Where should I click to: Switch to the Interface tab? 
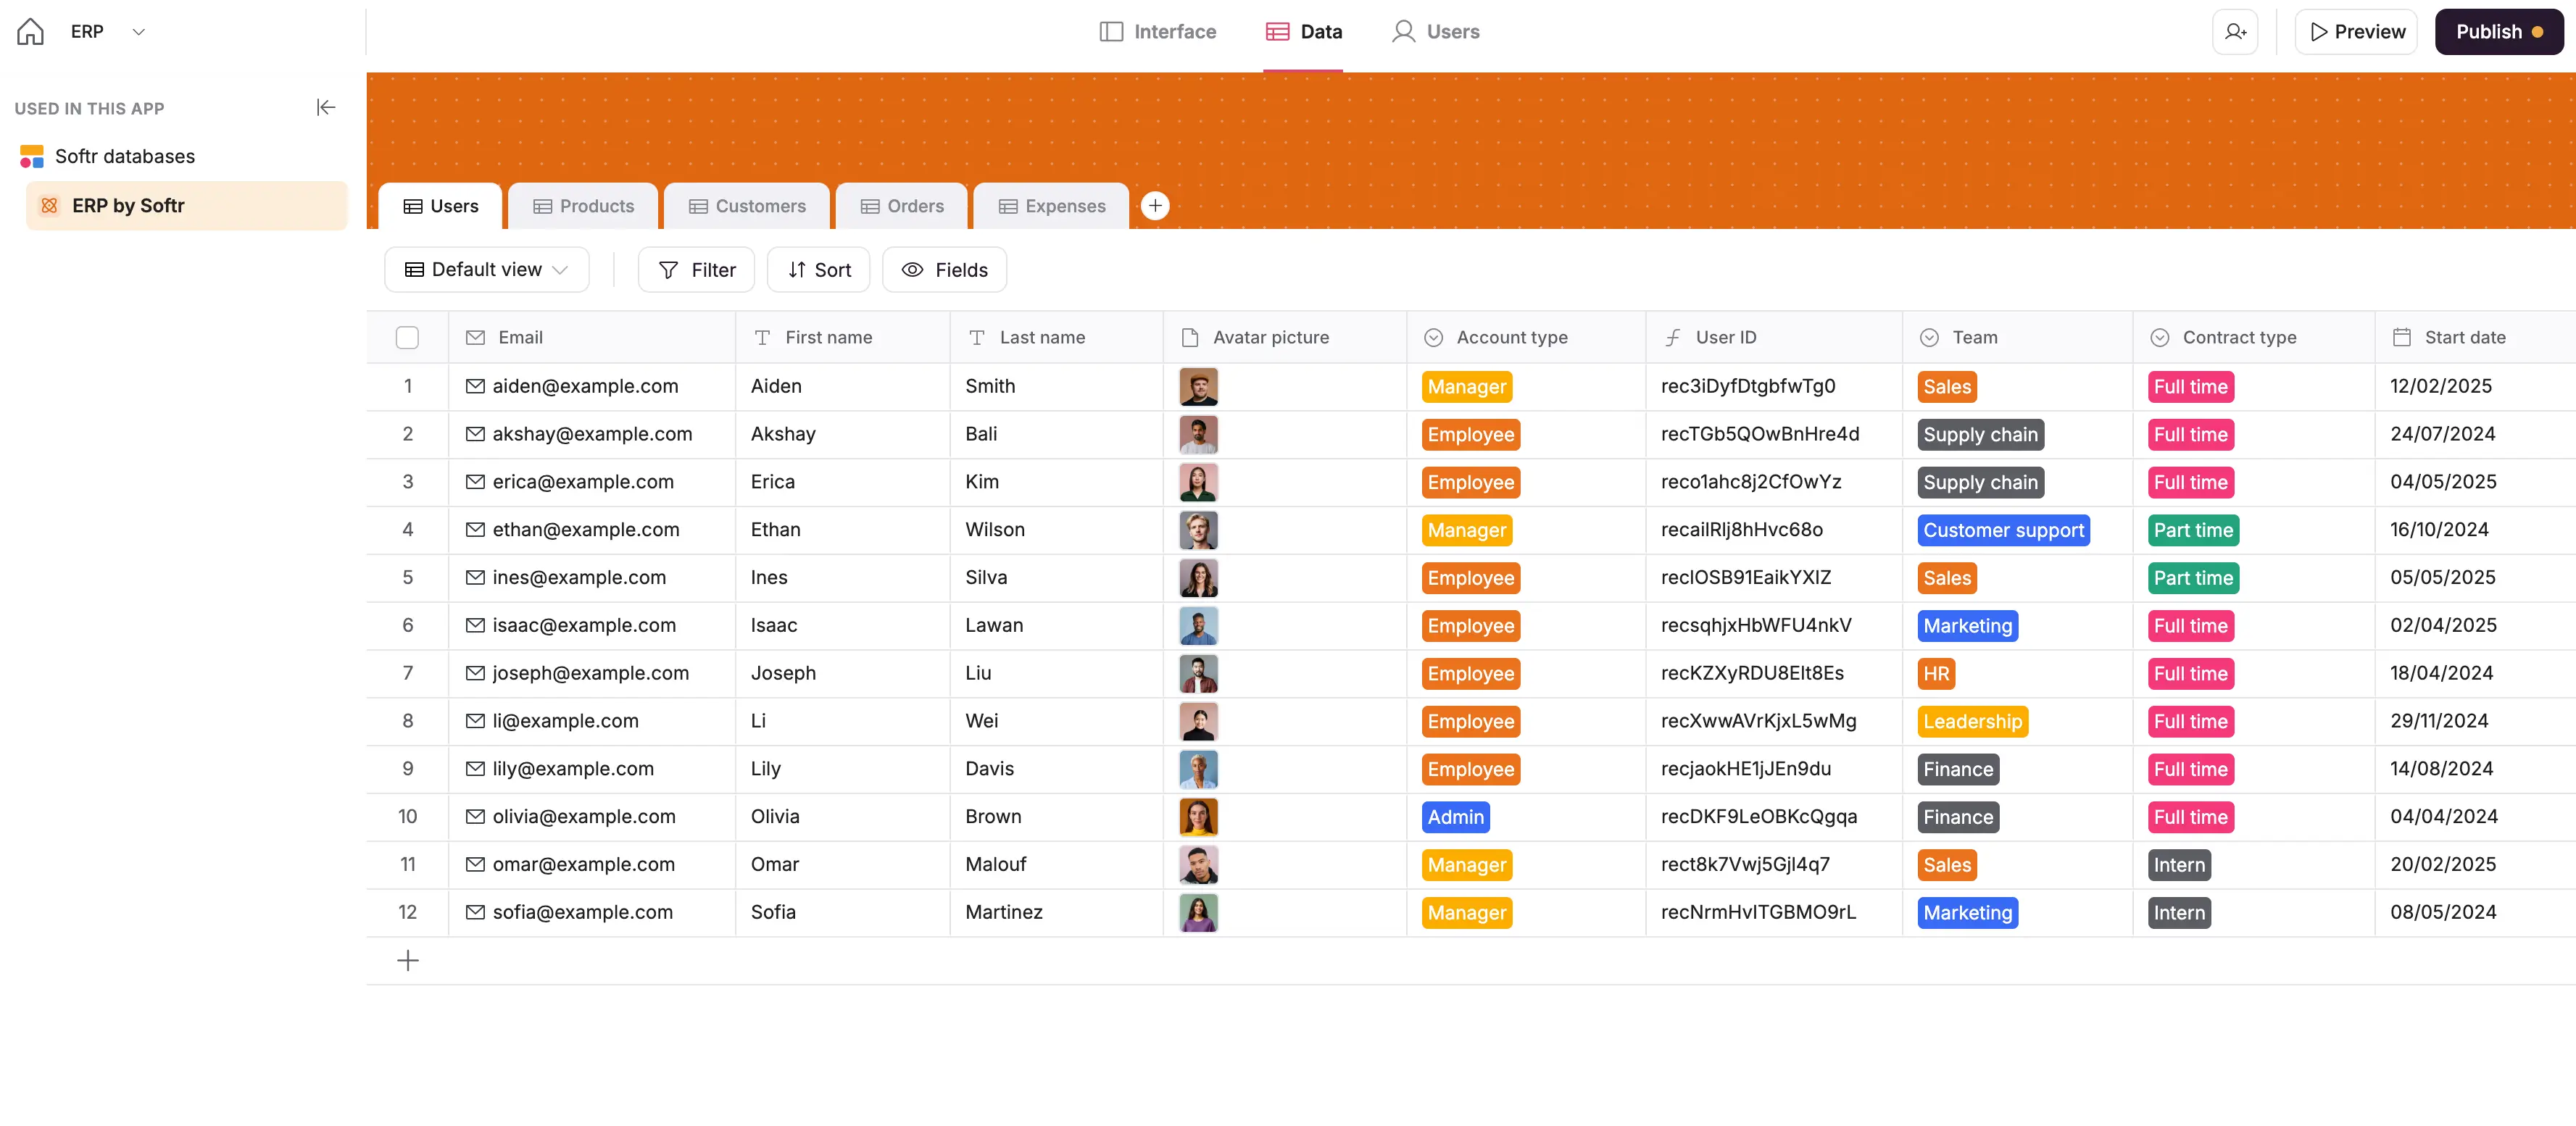(1157, 32)
